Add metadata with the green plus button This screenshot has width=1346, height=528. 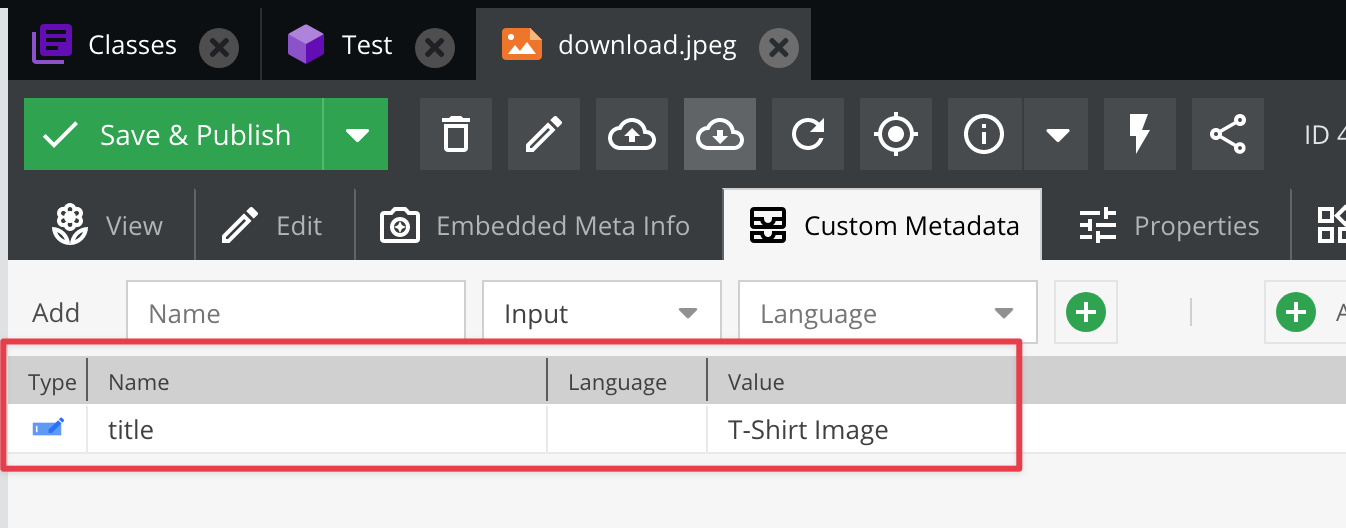[x=1086, y=313]
